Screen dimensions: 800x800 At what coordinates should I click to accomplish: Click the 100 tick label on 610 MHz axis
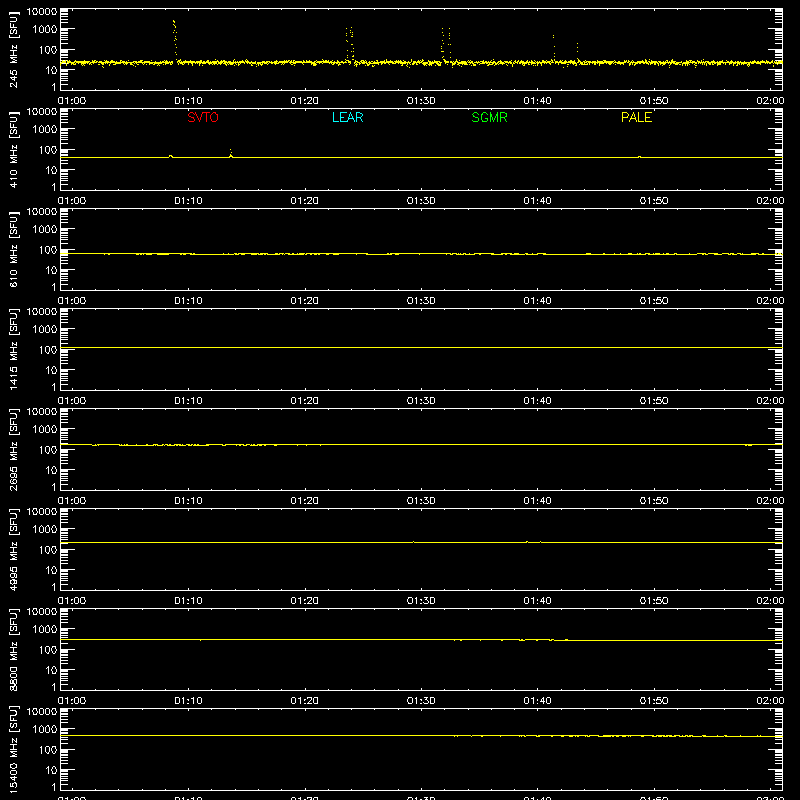tap(48, 249)
